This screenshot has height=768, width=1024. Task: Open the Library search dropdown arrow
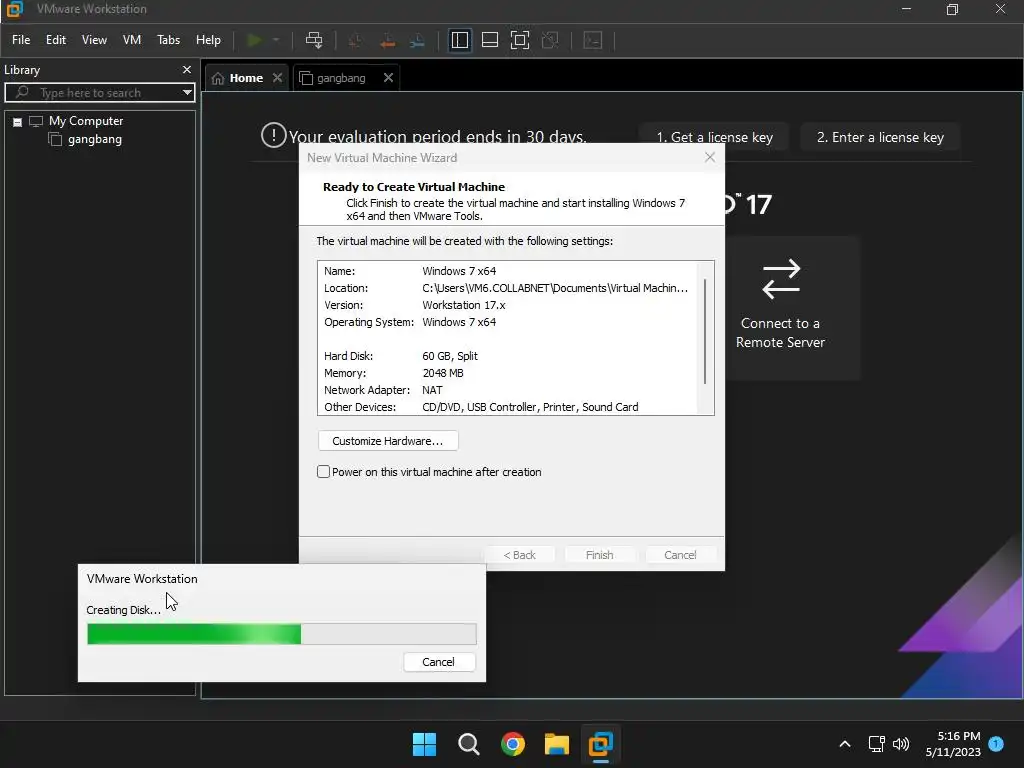(x=187, y=93)
